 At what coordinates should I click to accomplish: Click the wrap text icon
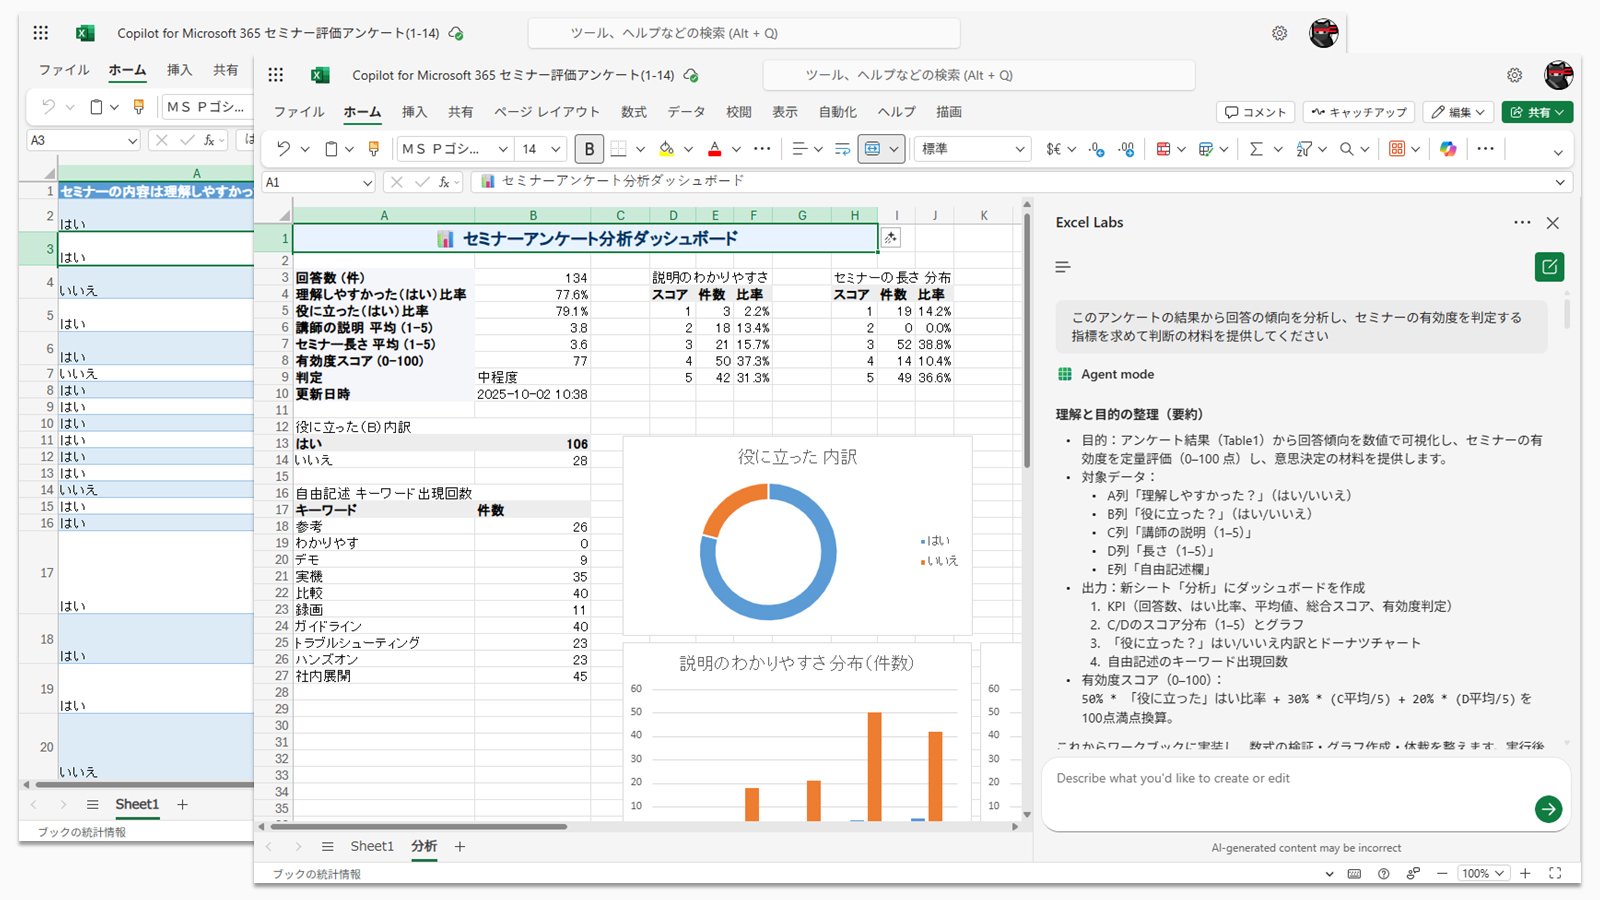coord(842,149)
